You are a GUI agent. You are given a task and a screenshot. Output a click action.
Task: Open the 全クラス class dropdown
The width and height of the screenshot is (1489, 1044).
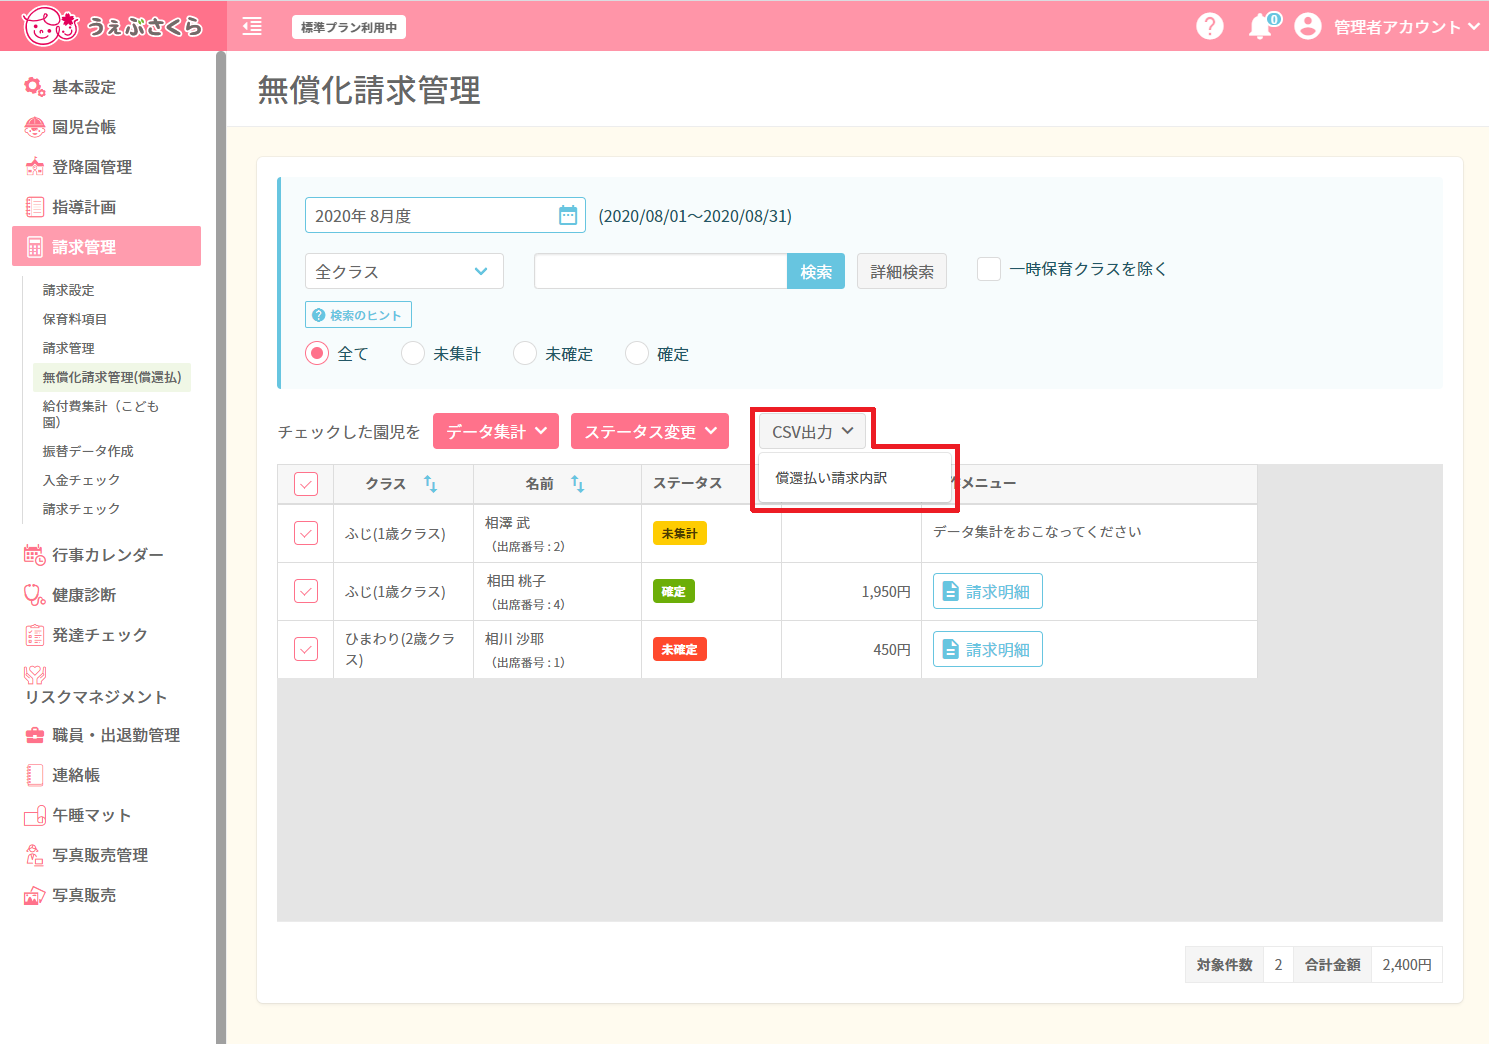(404, 271)
